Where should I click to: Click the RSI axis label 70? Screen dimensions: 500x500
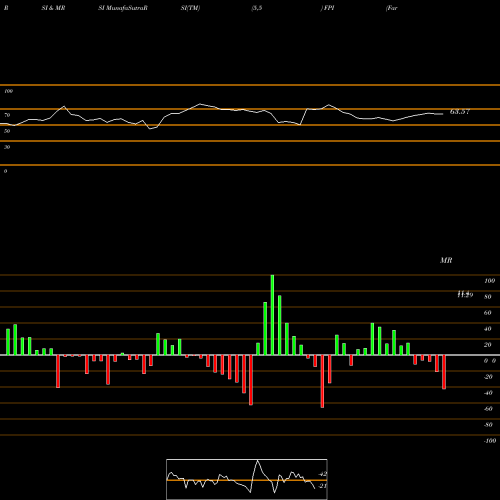click(7, 115)
